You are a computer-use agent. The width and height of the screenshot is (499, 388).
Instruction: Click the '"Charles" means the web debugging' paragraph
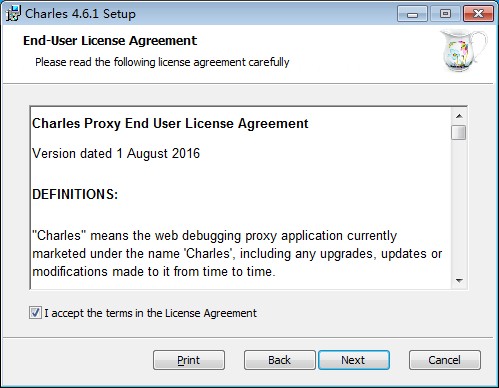pyautogui.click(x=237, y=254)
